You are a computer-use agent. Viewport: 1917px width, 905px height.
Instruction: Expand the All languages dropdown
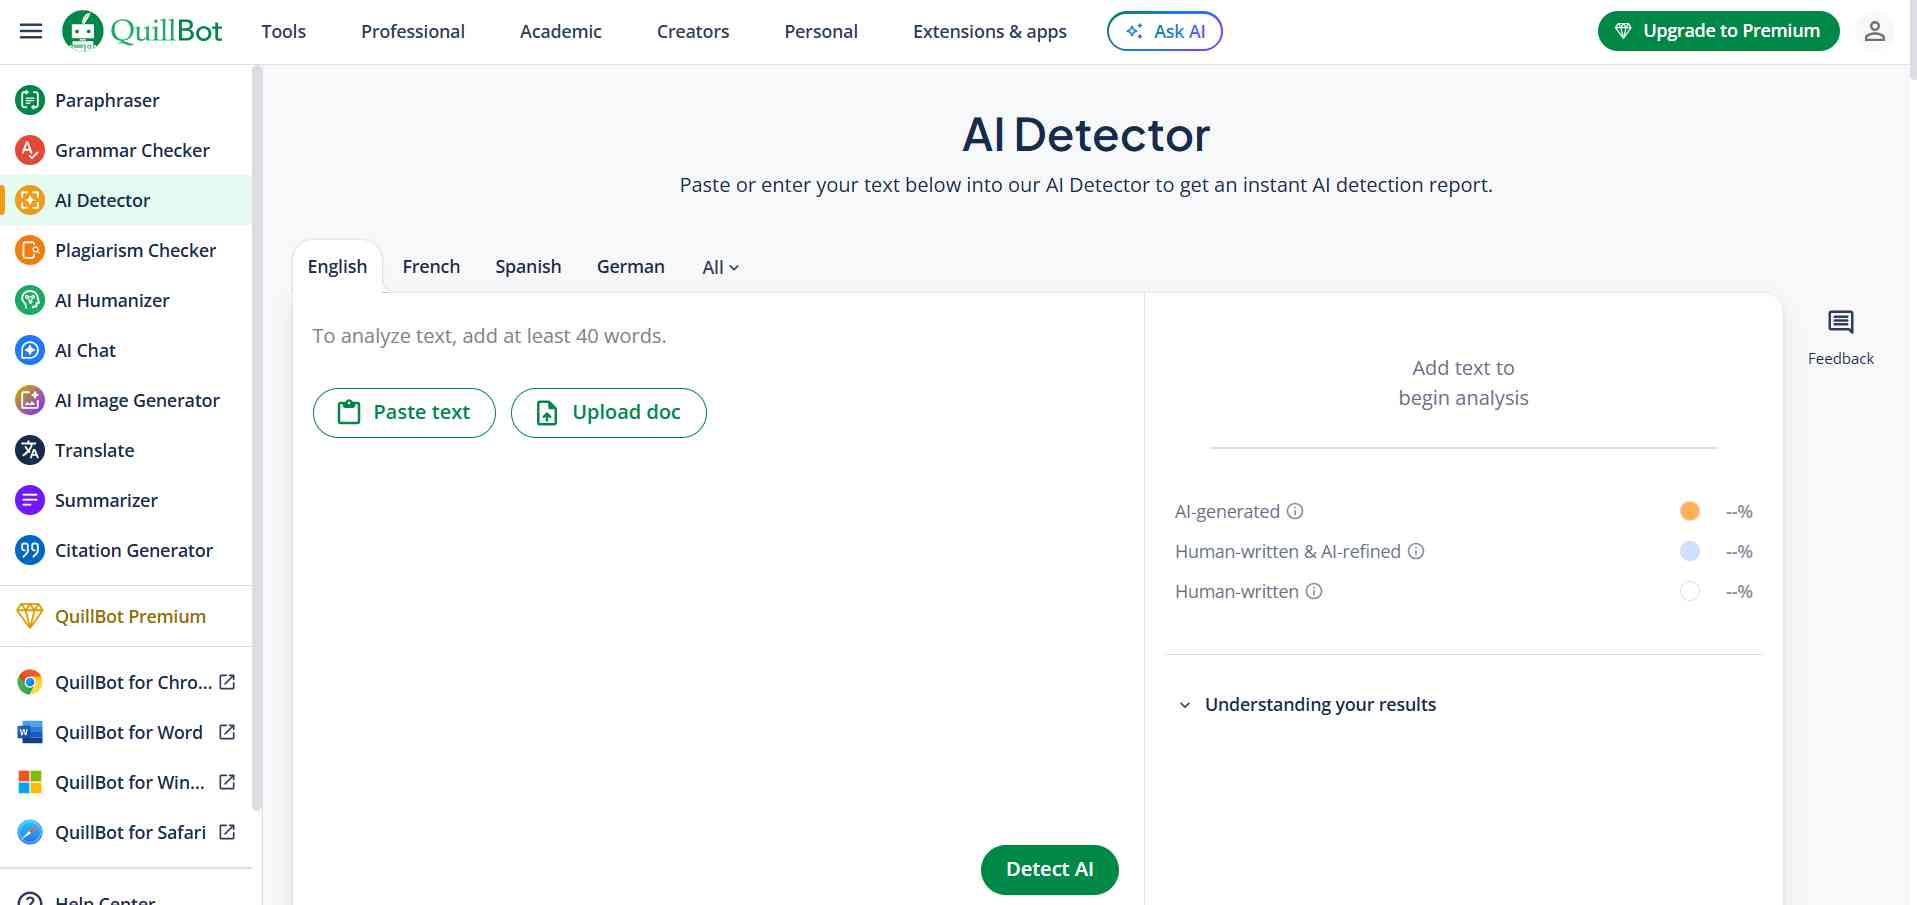coord(720,267)
